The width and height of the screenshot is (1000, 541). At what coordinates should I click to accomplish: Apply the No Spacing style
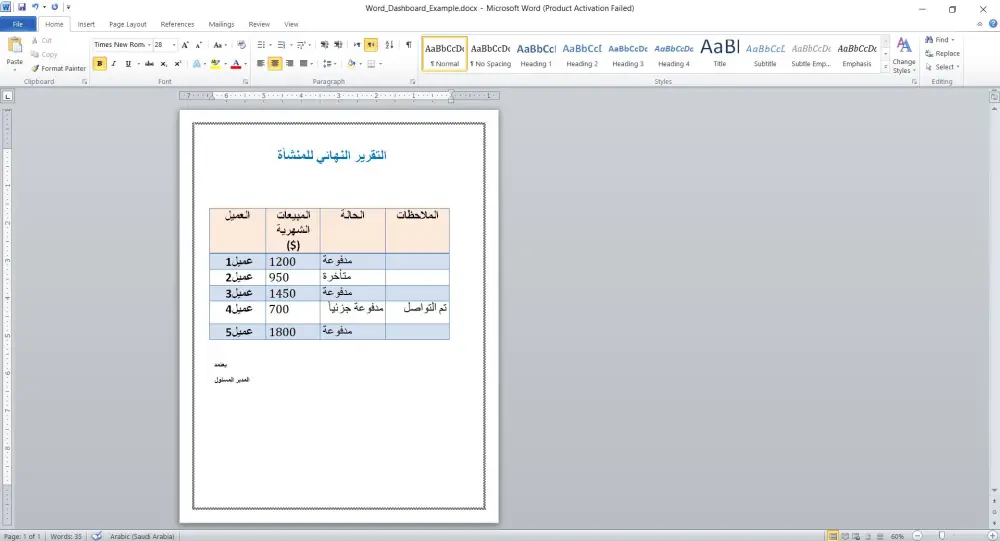tap(490, 54)
